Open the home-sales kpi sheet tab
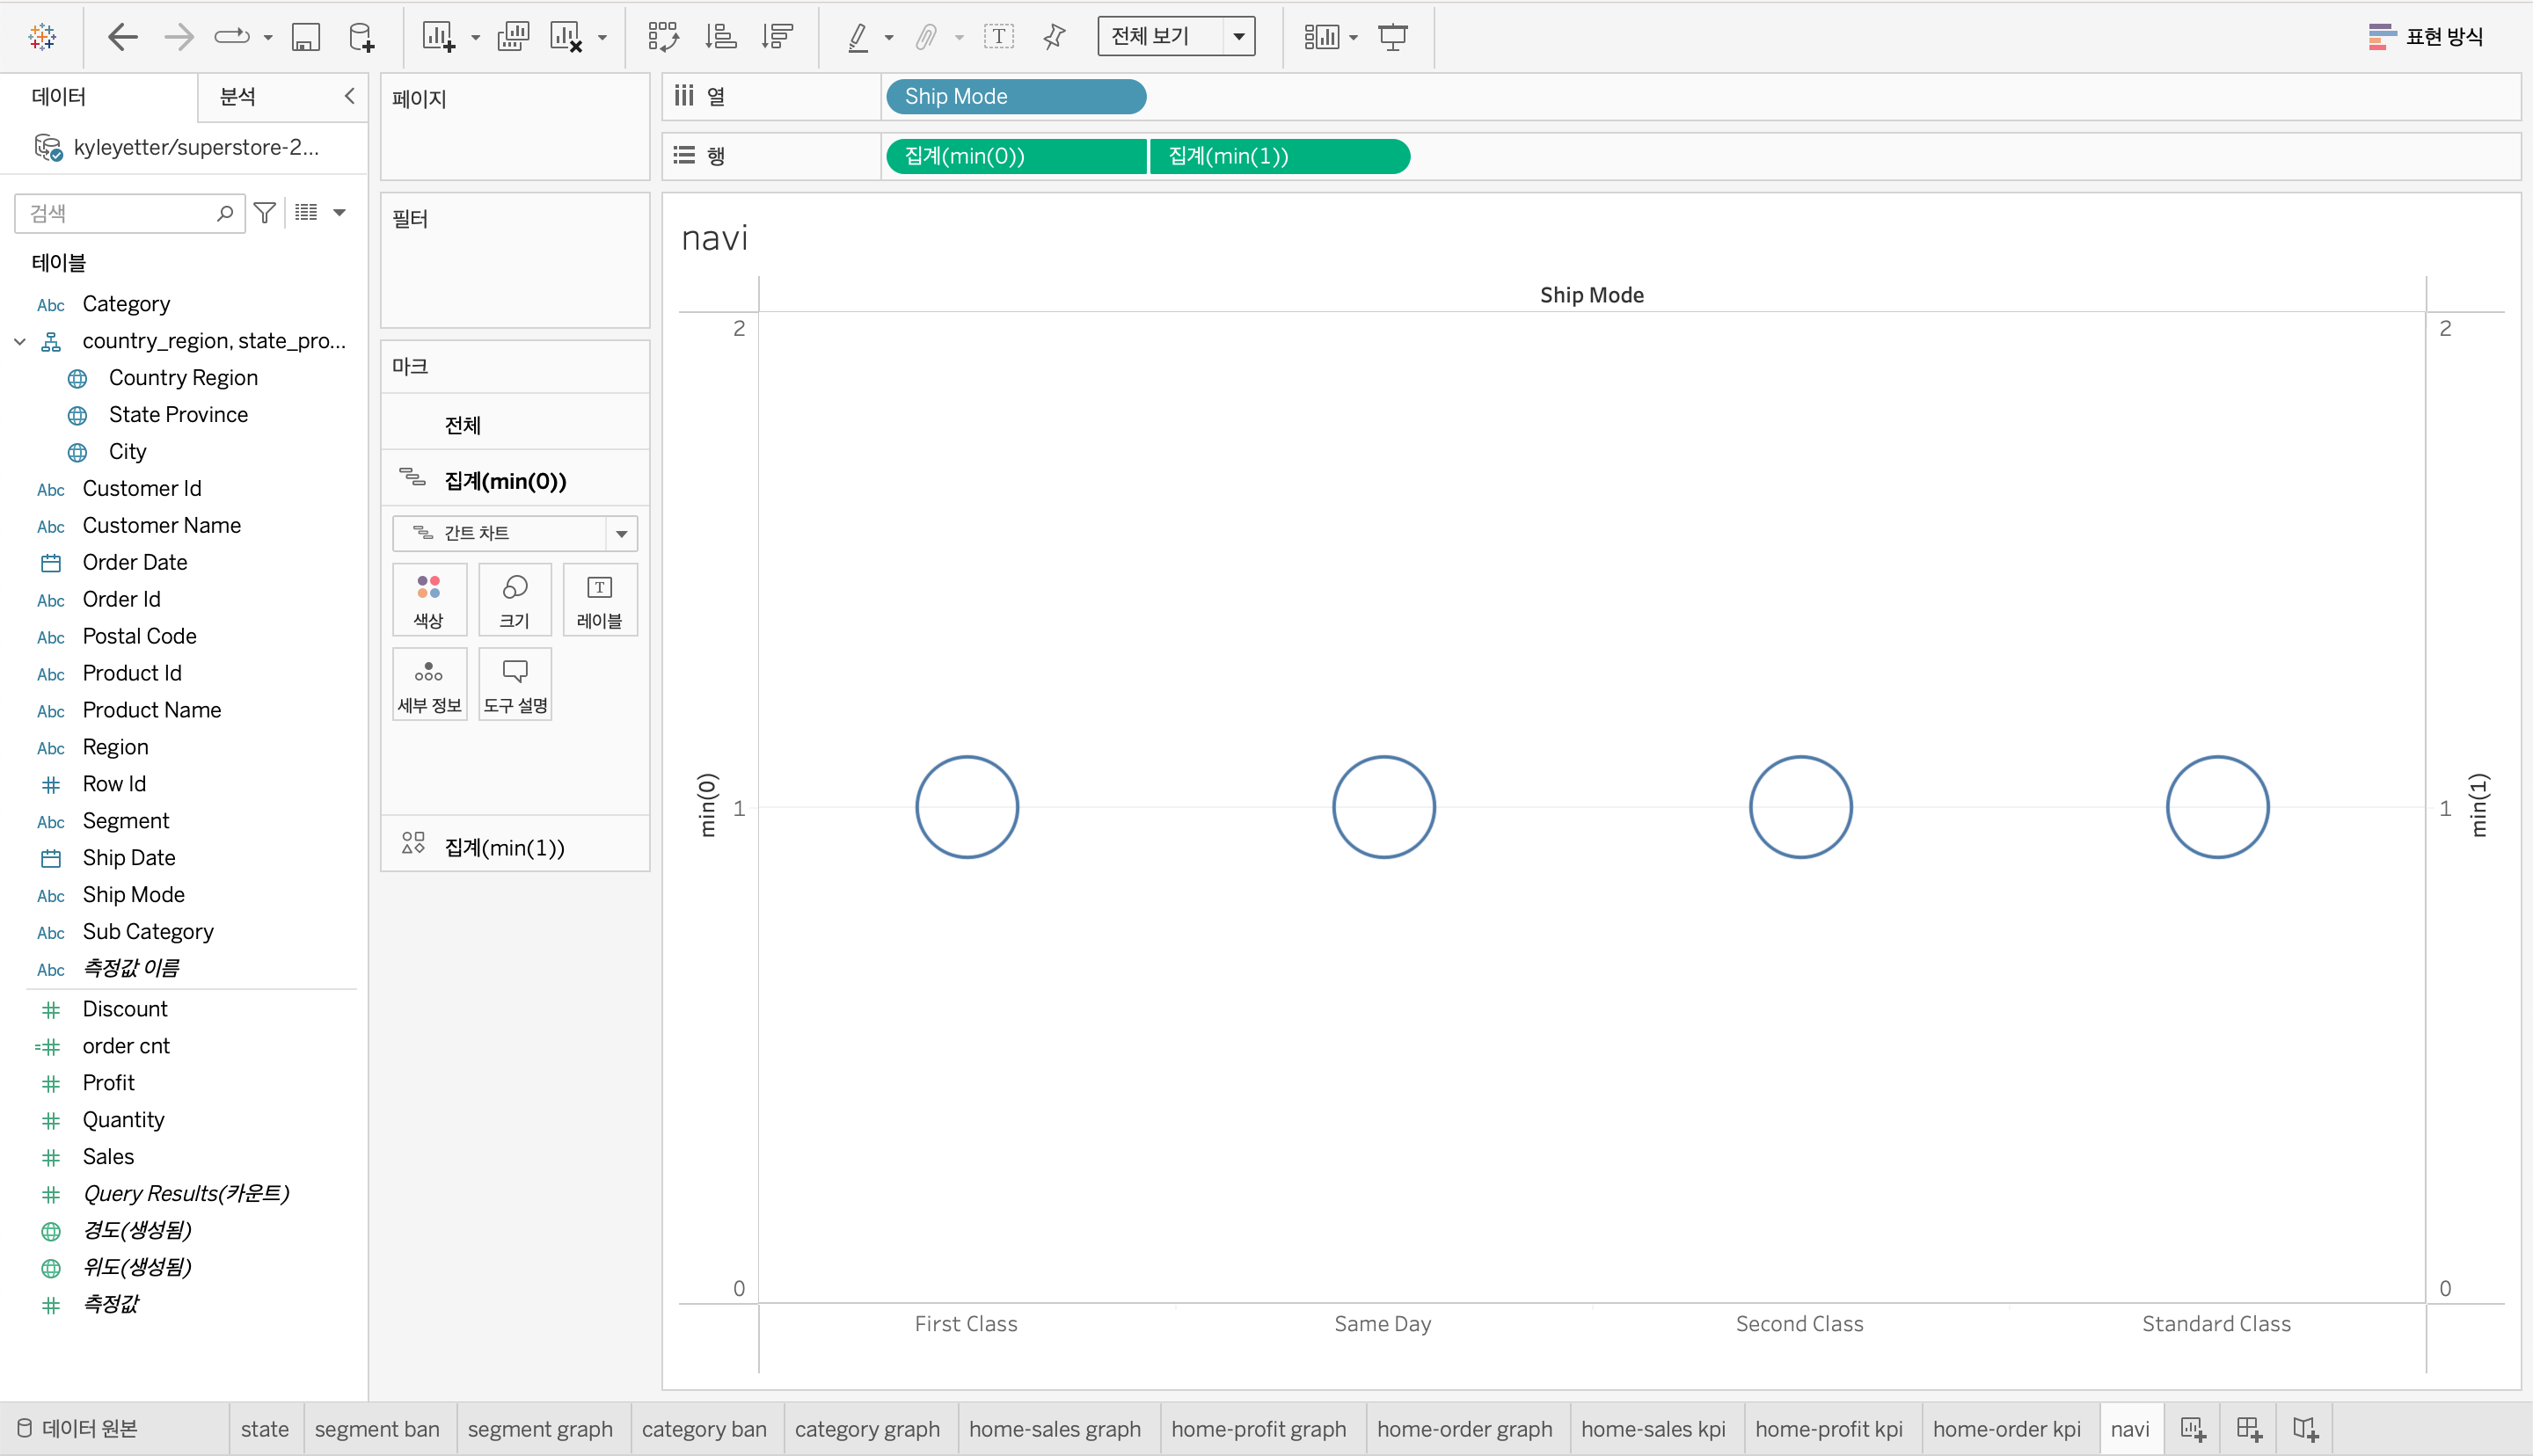Image resolution: width=2533 pixels, height=1456 pixels. (1653, 1429)
